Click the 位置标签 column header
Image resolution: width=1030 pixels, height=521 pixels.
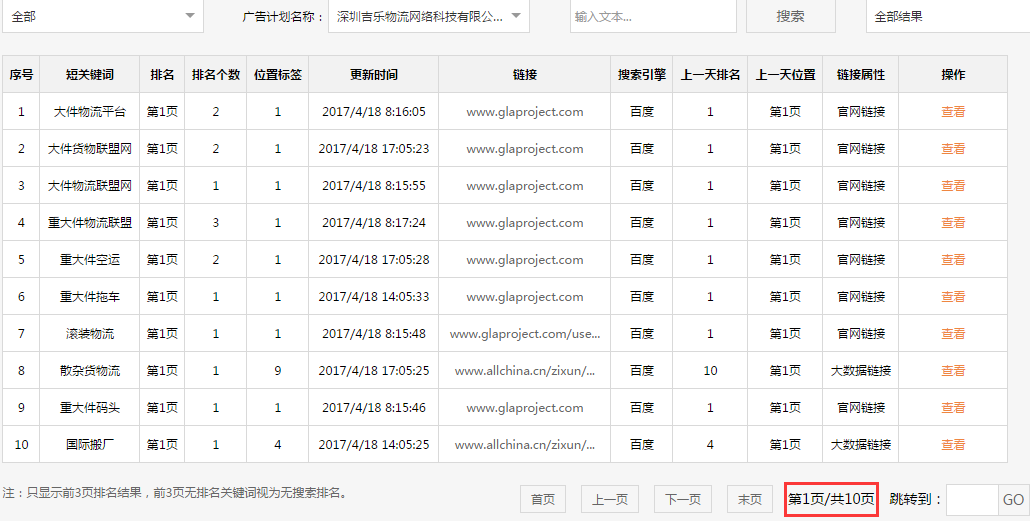click(x=278, y=74)
